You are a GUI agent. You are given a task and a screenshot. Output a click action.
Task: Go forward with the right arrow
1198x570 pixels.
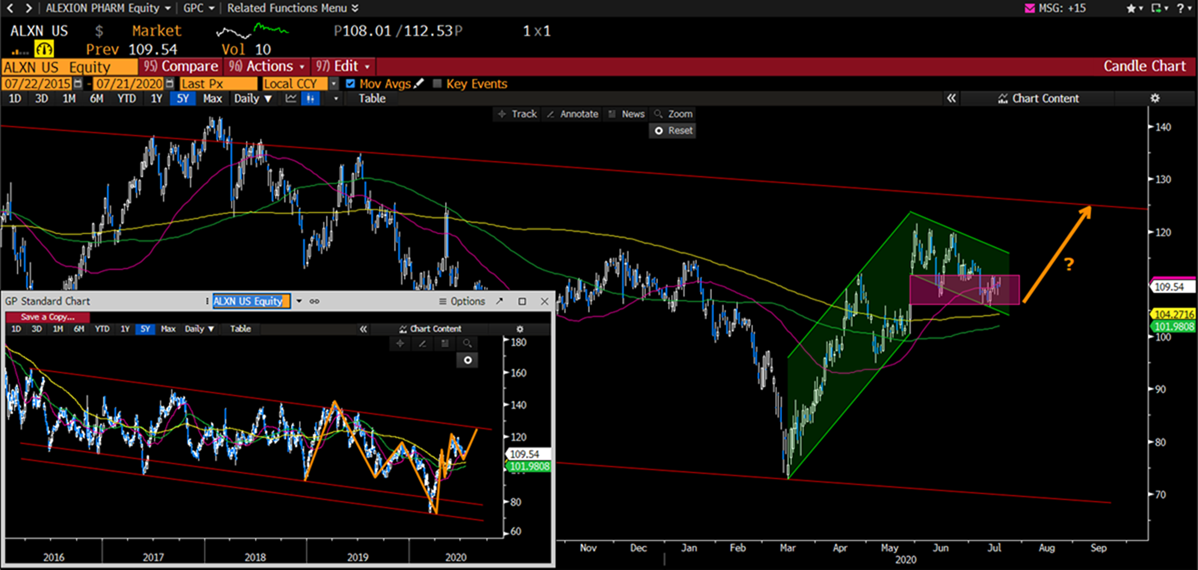28,8
